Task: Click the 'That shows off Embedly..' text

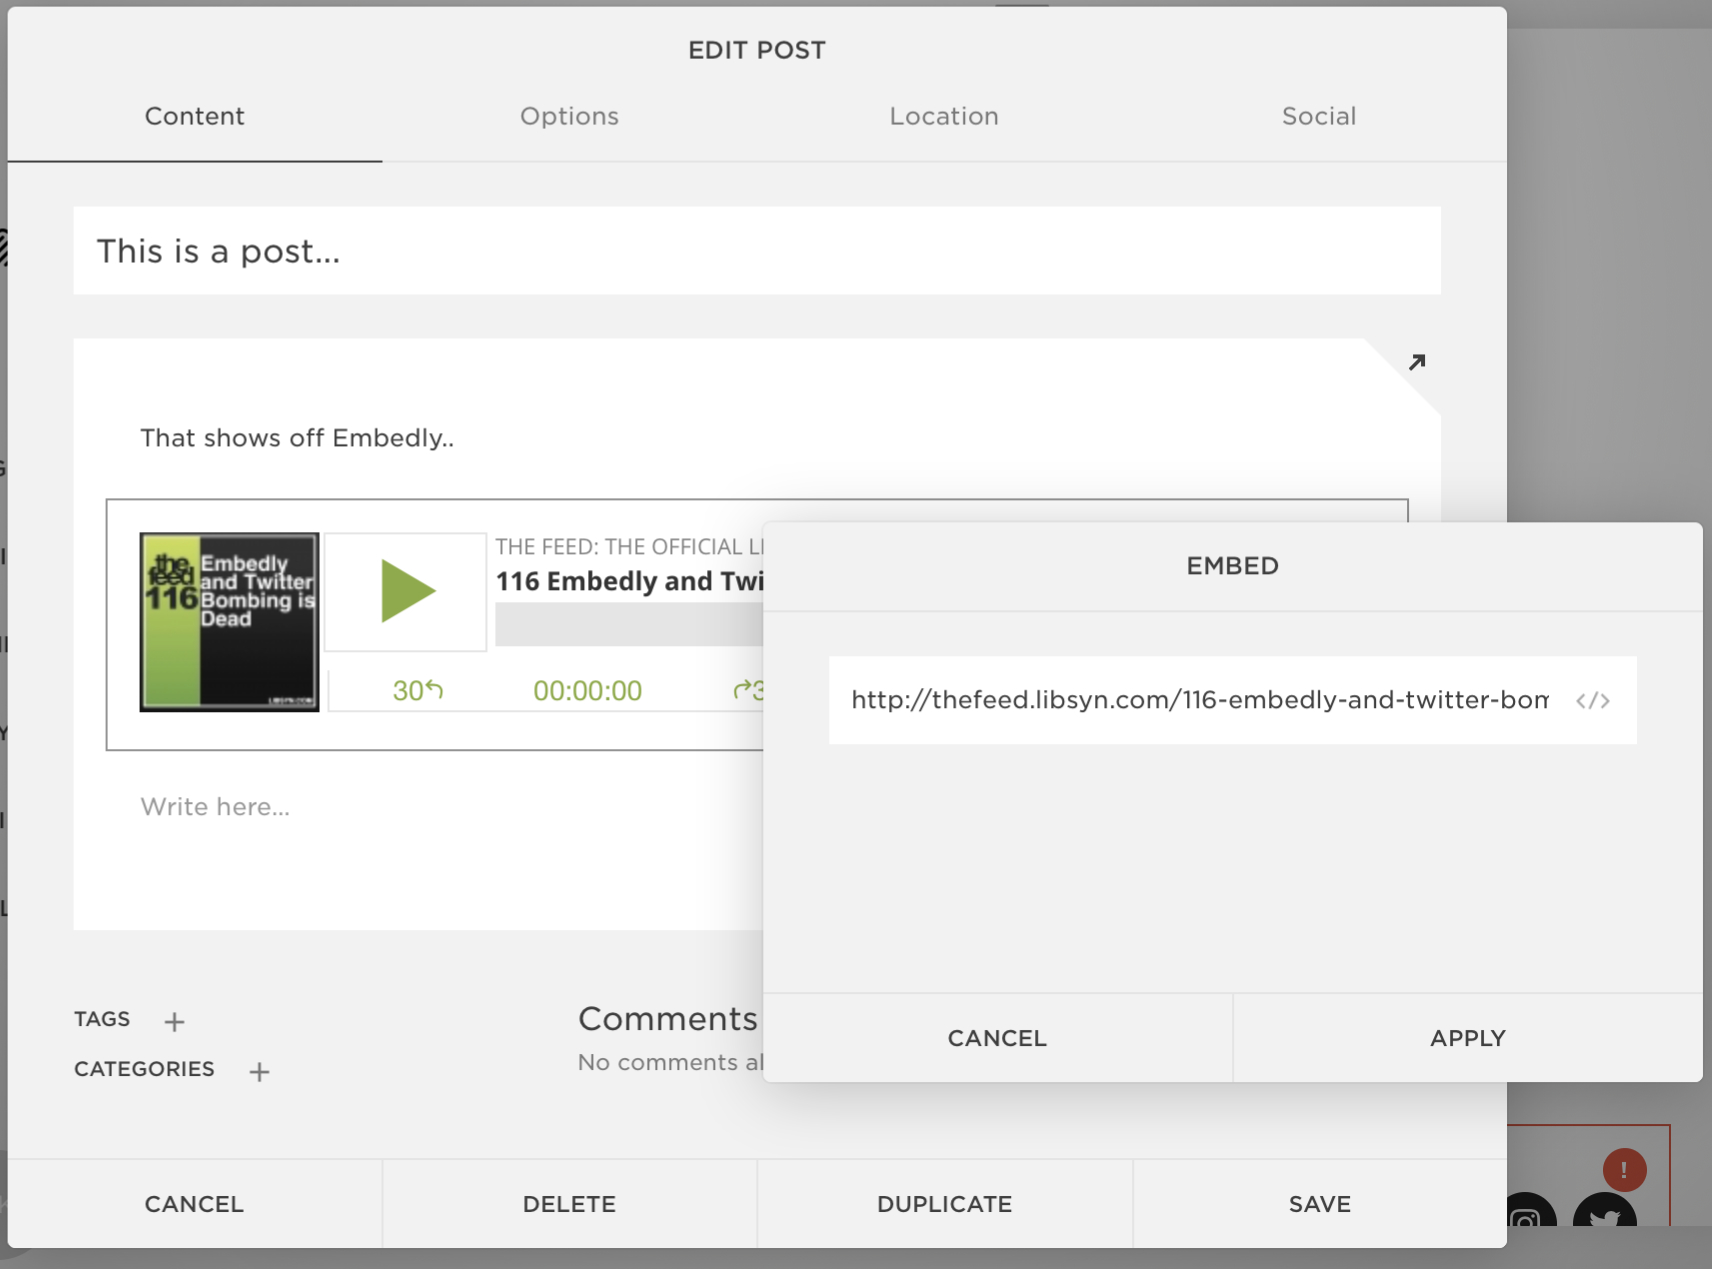Action: click(x=297, y=438)
